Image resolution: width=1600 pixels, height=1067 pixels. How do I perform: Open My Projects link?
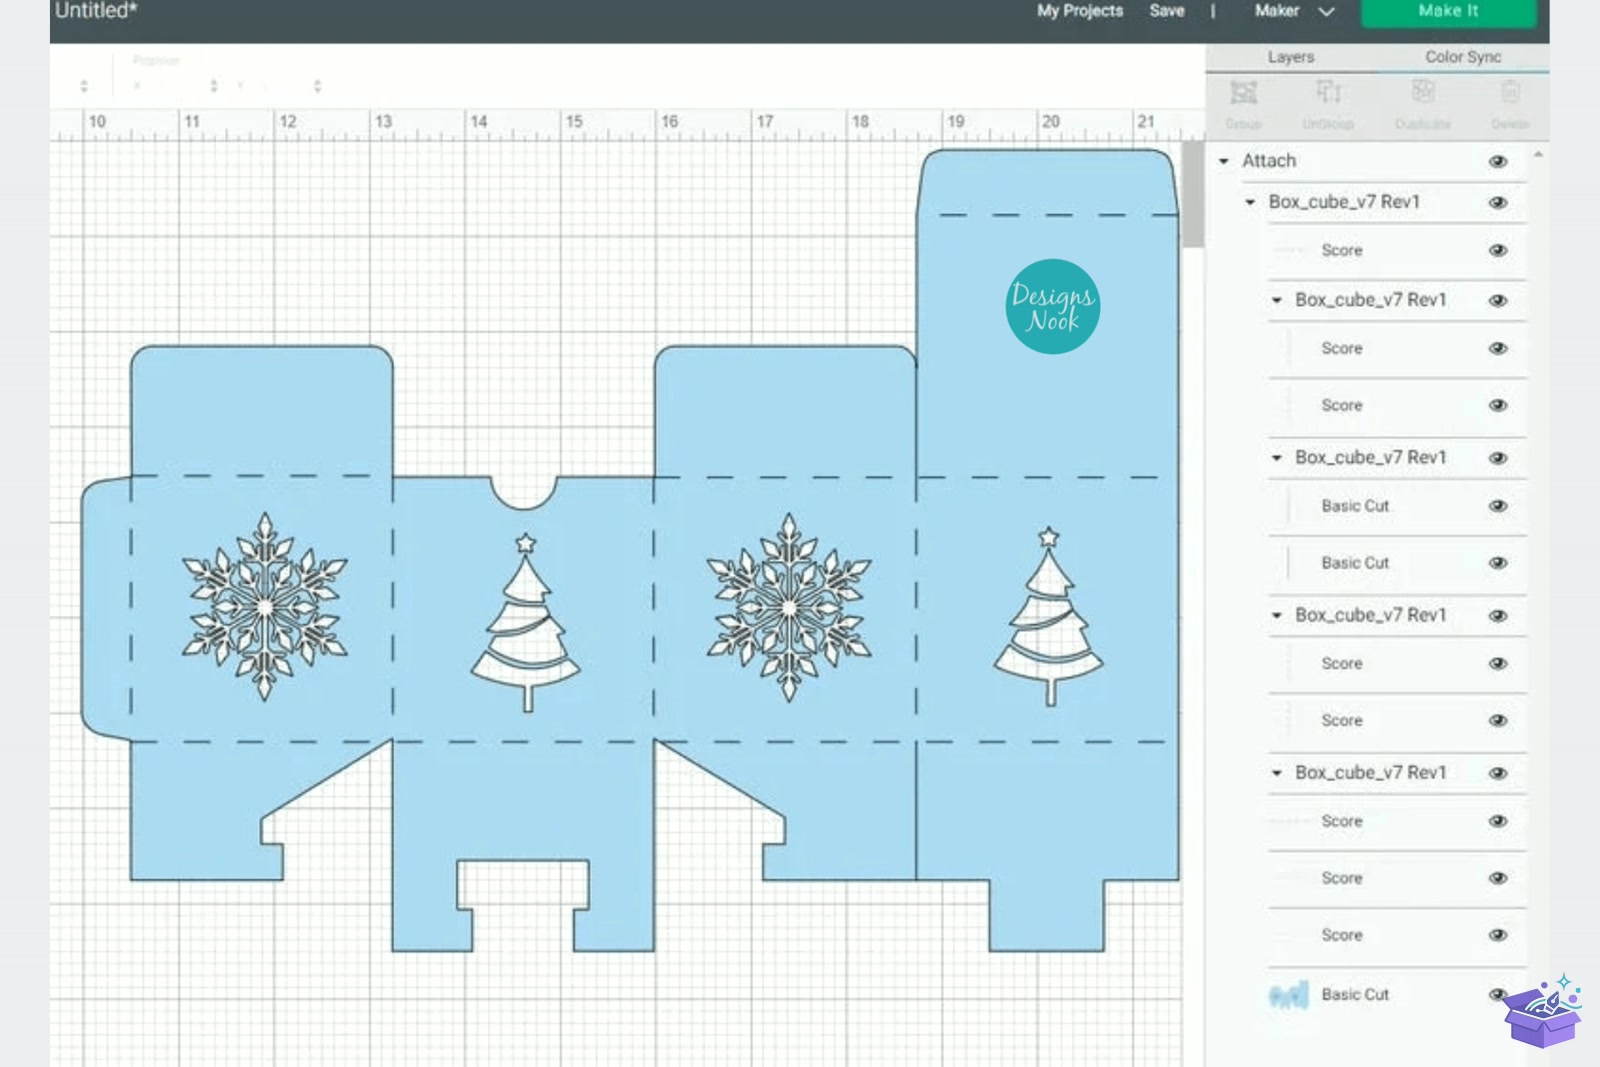[1080, 11]
